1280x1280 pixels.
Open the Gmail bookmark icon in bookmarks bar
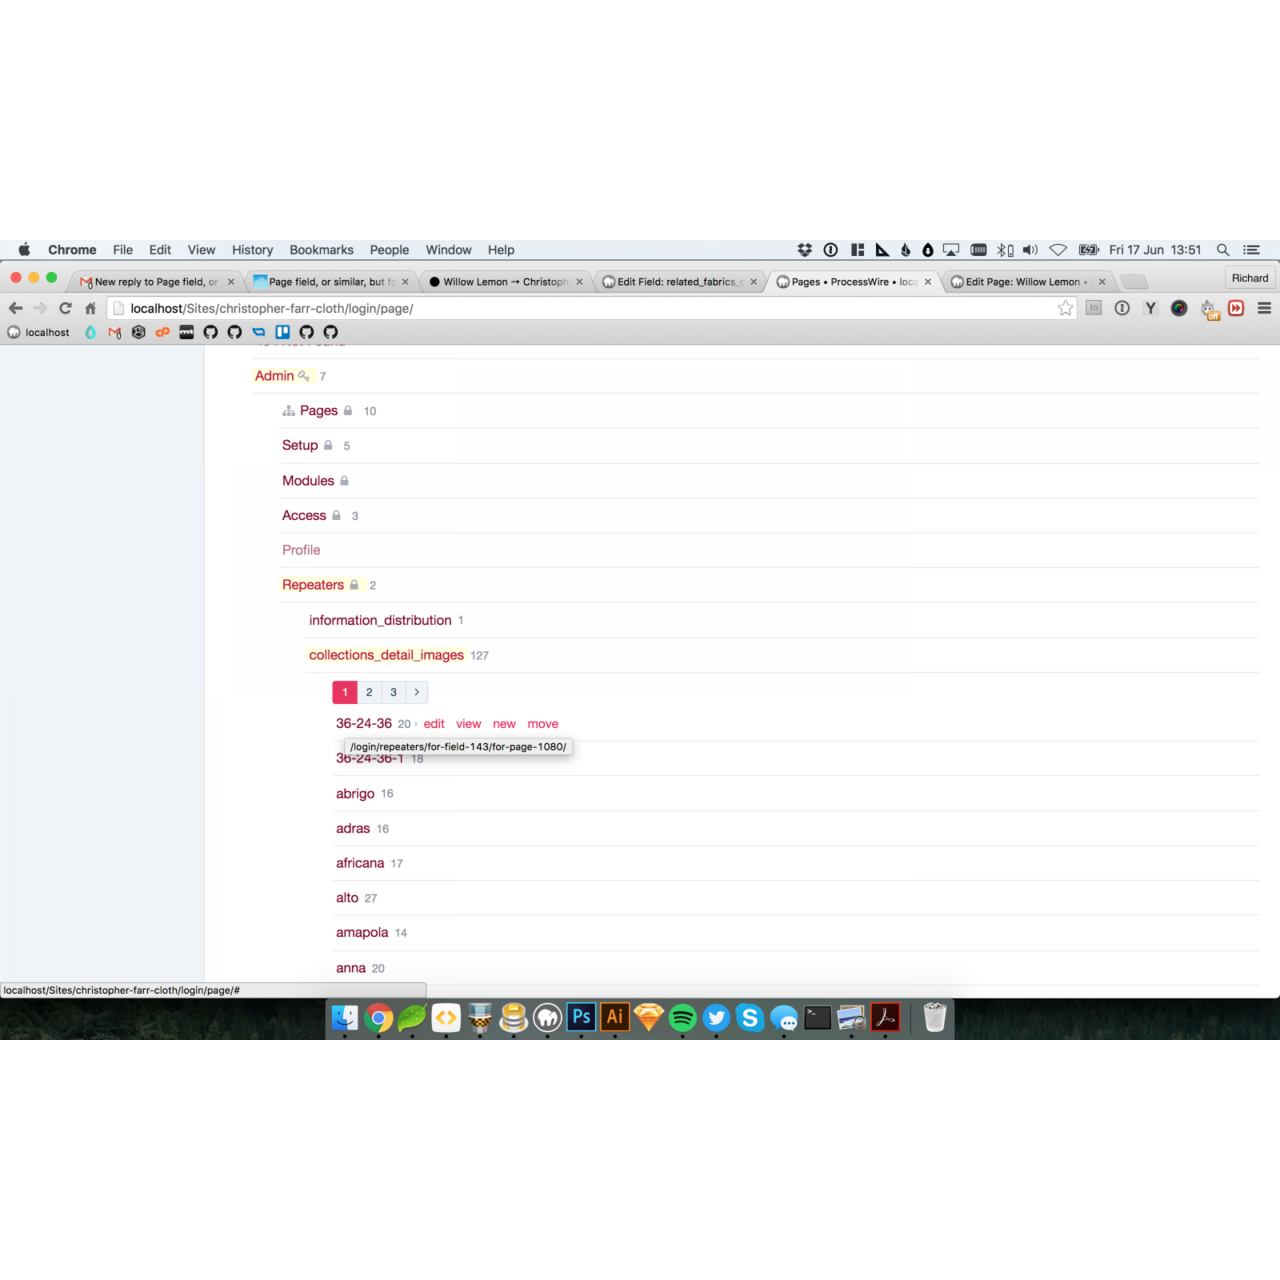coord(114,332)
